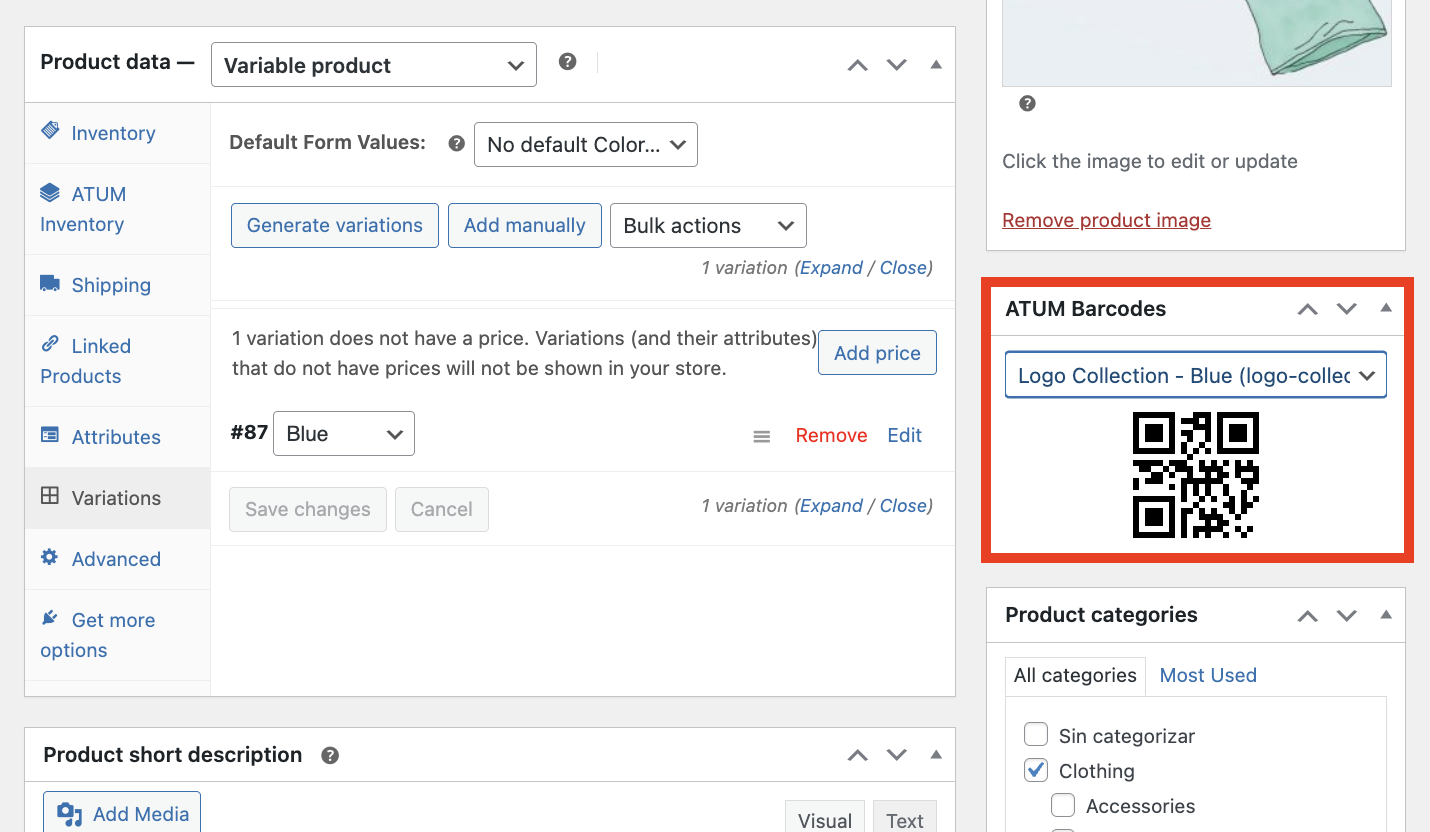The width and height of the screenshot is (1430, 832).
Task: Move ATUM Barcodes panel down
Action: coord(1346,309)
